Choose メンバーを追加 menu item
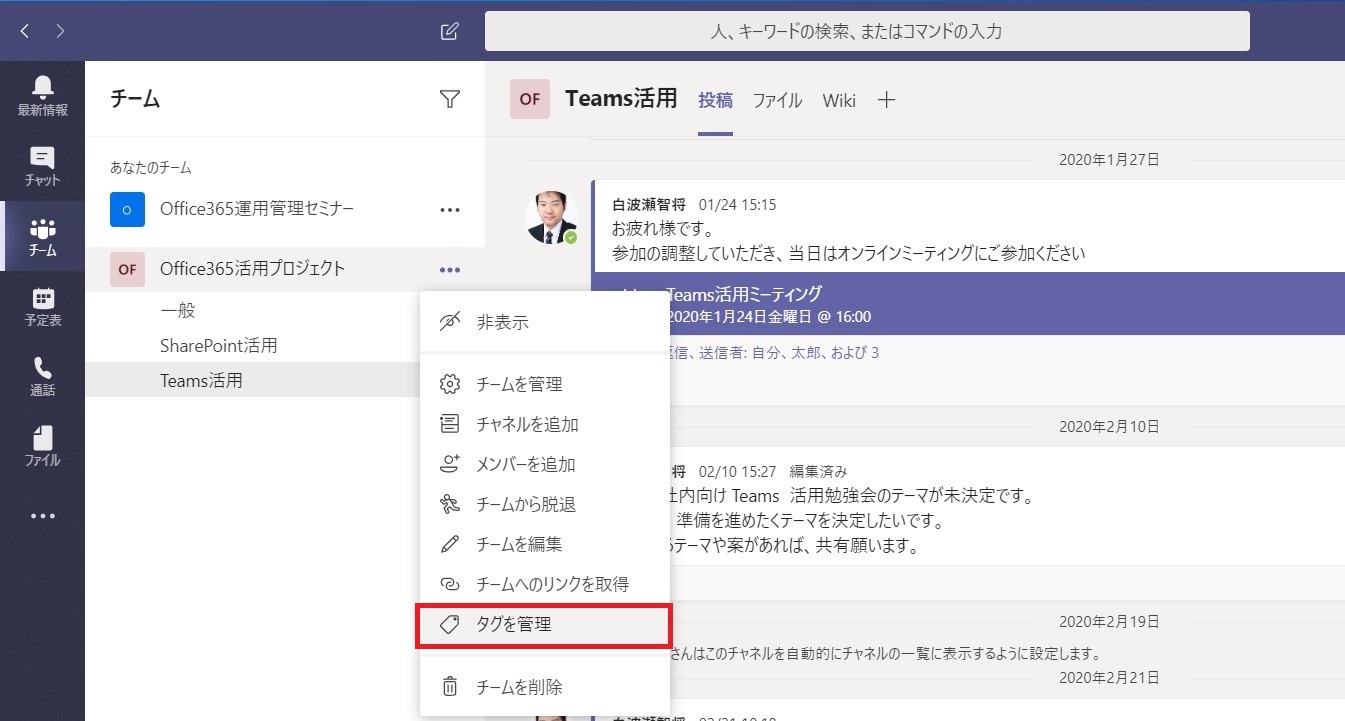This screenshot has width=1345, height=721. [545, 464]
